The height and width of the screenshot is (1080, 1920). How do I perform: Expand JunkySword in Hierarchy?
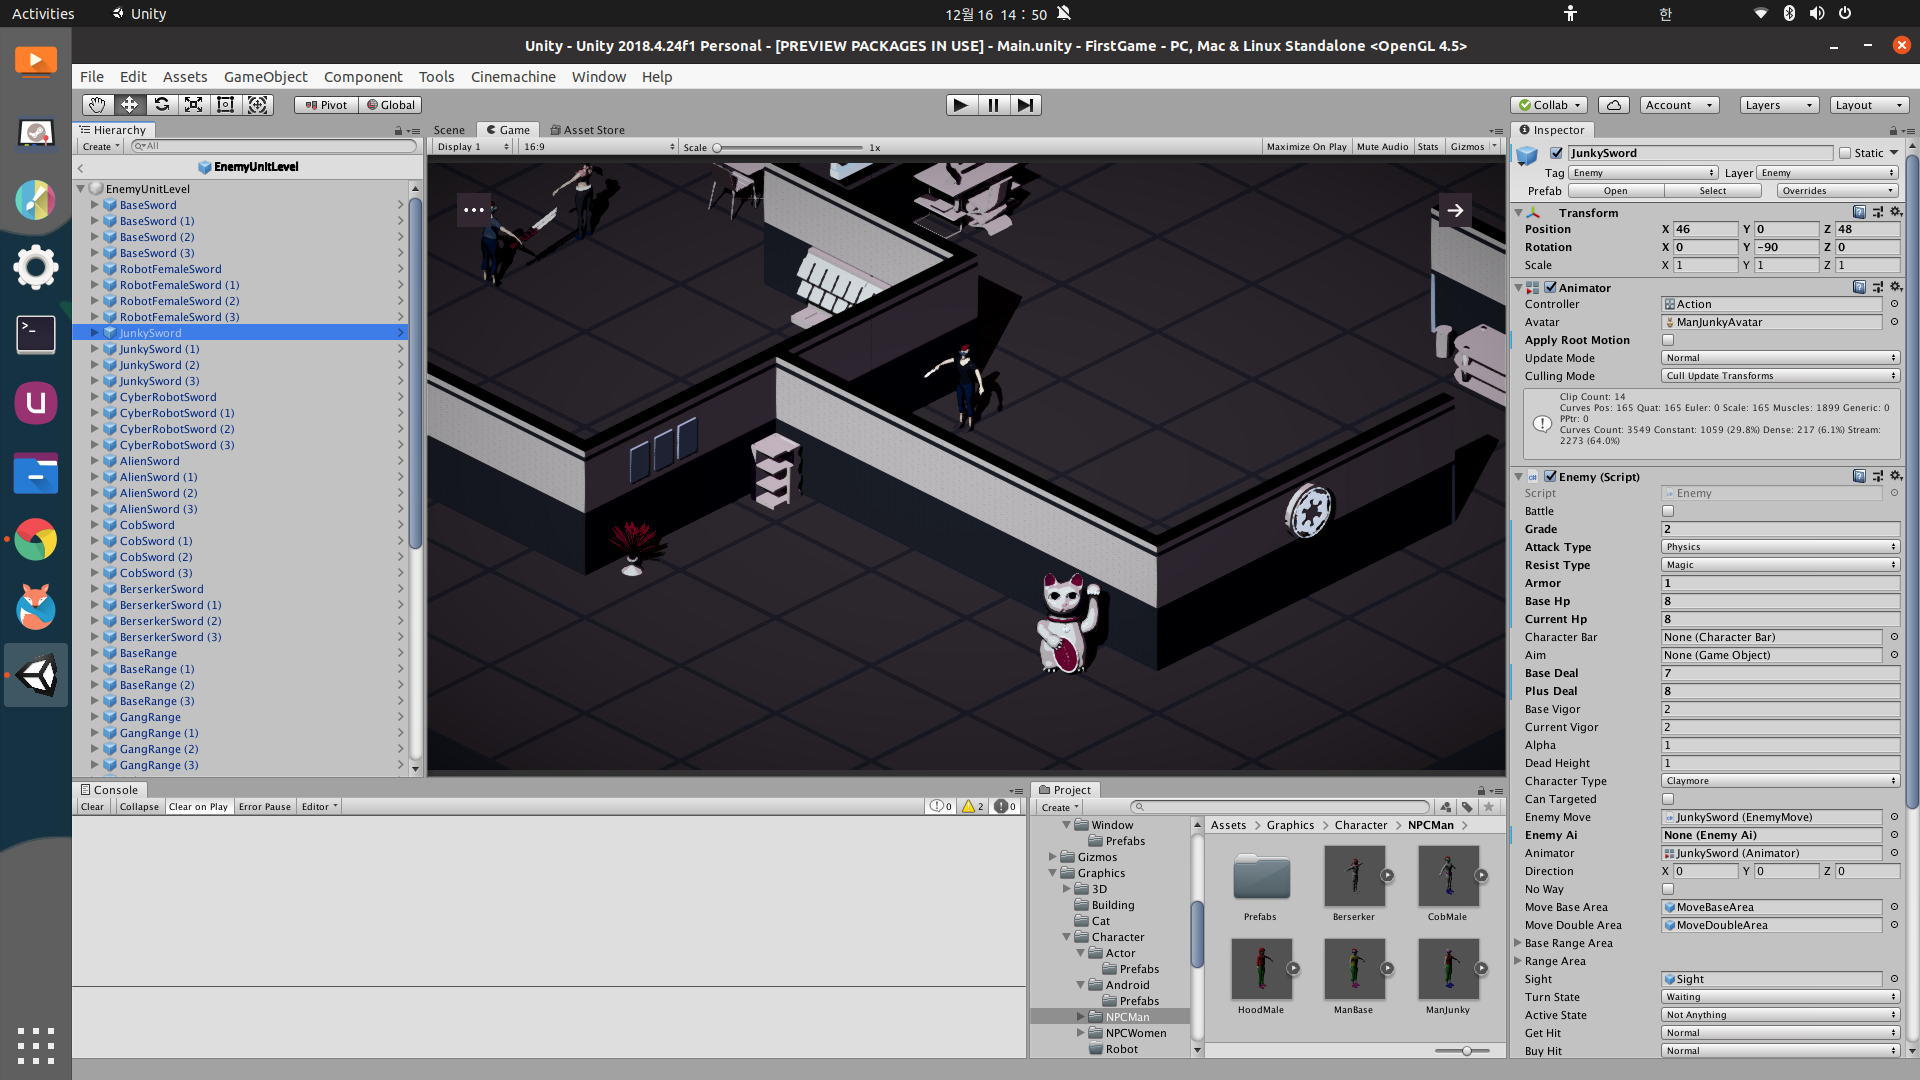[95, 333]
